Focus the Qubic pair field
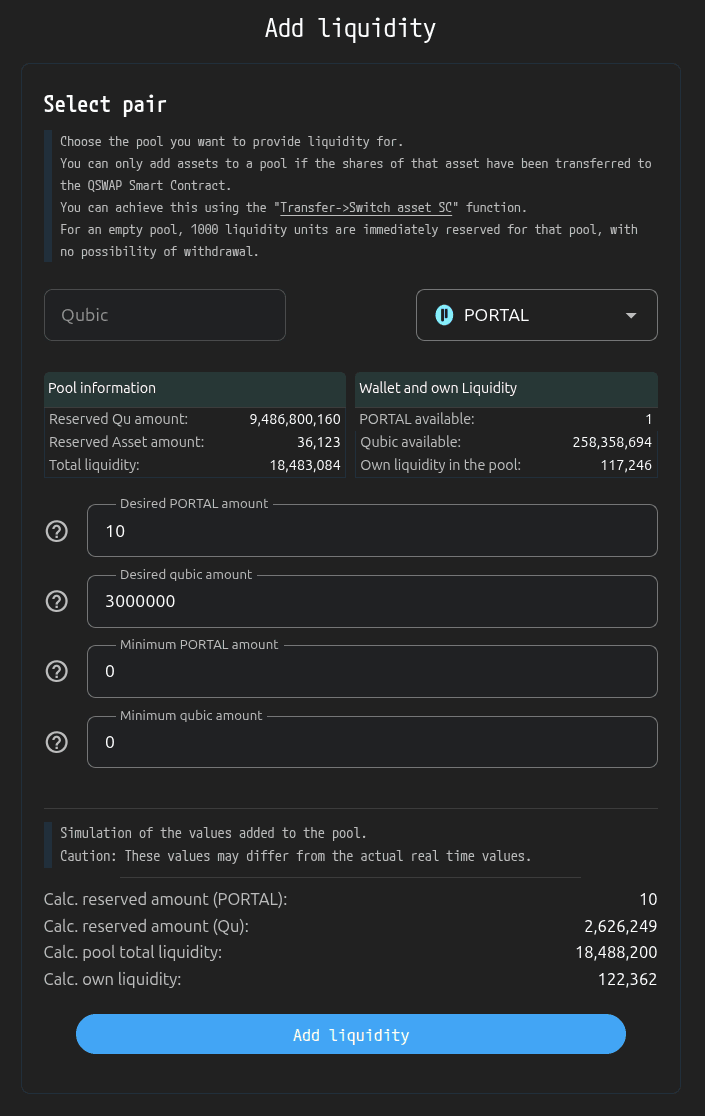 coord(165,315)
